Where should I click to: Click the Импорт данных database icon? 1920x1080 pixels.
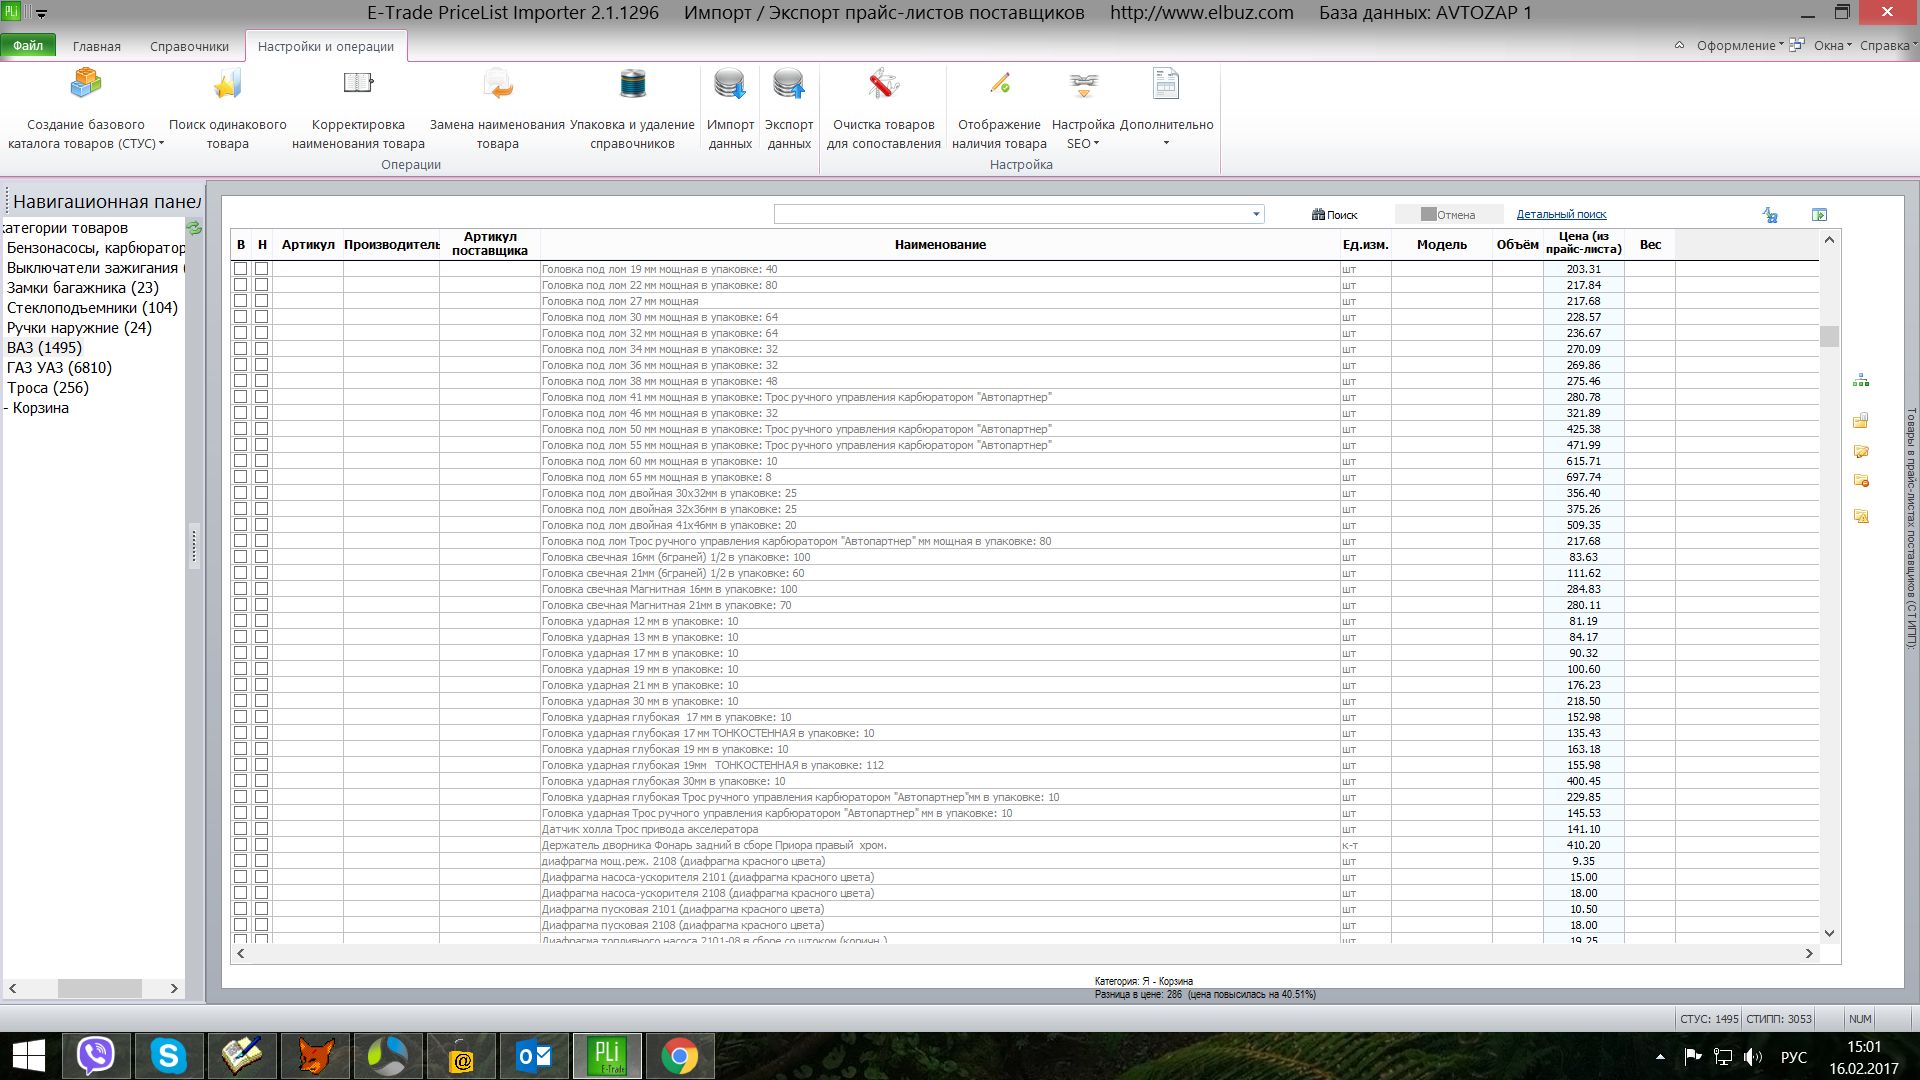pyautogui.click(x=730, y=84)
